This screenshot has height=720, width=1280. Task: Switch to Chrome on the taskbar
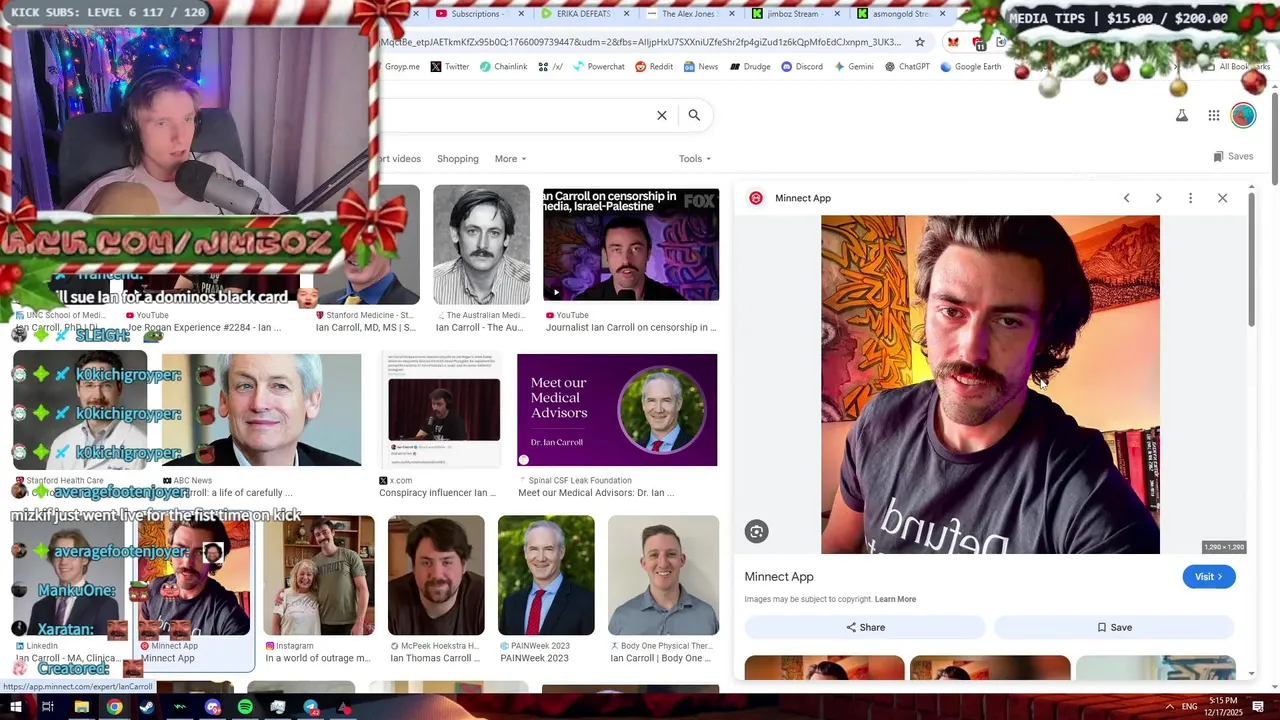114,707
